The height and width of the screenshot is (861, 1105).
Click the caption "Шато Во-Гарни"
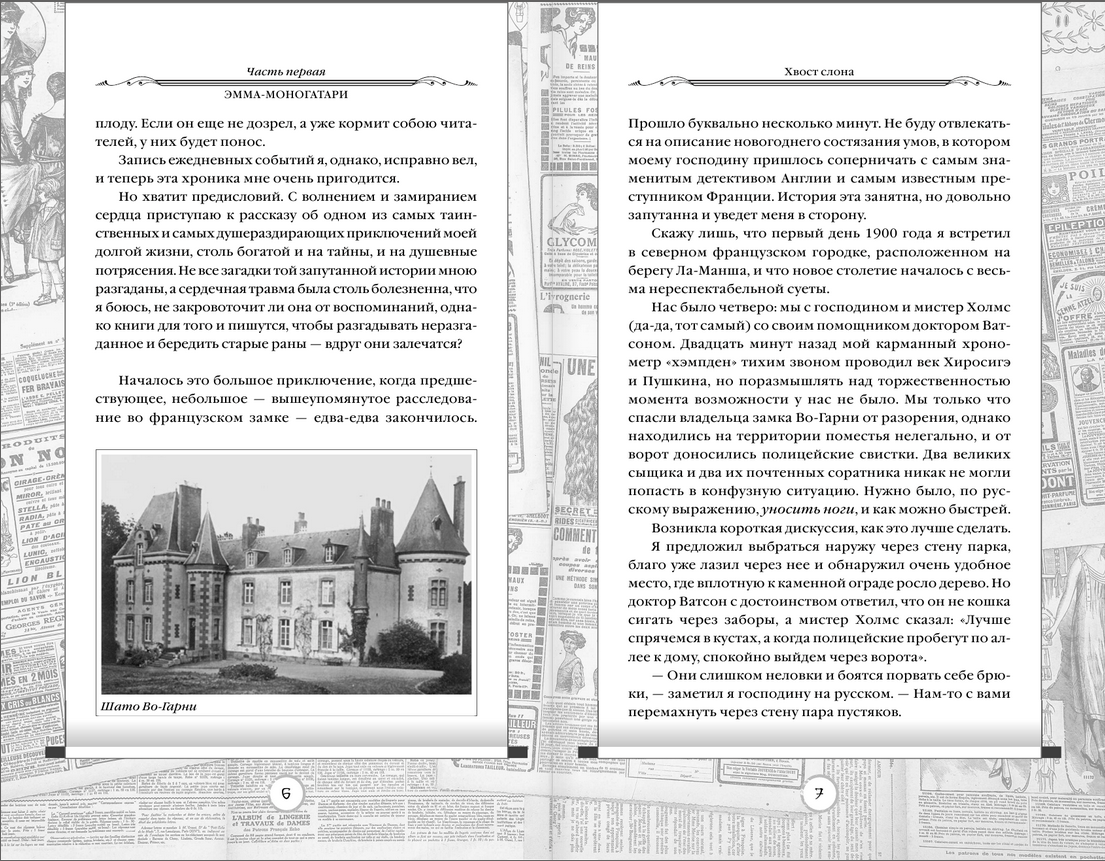150,708
